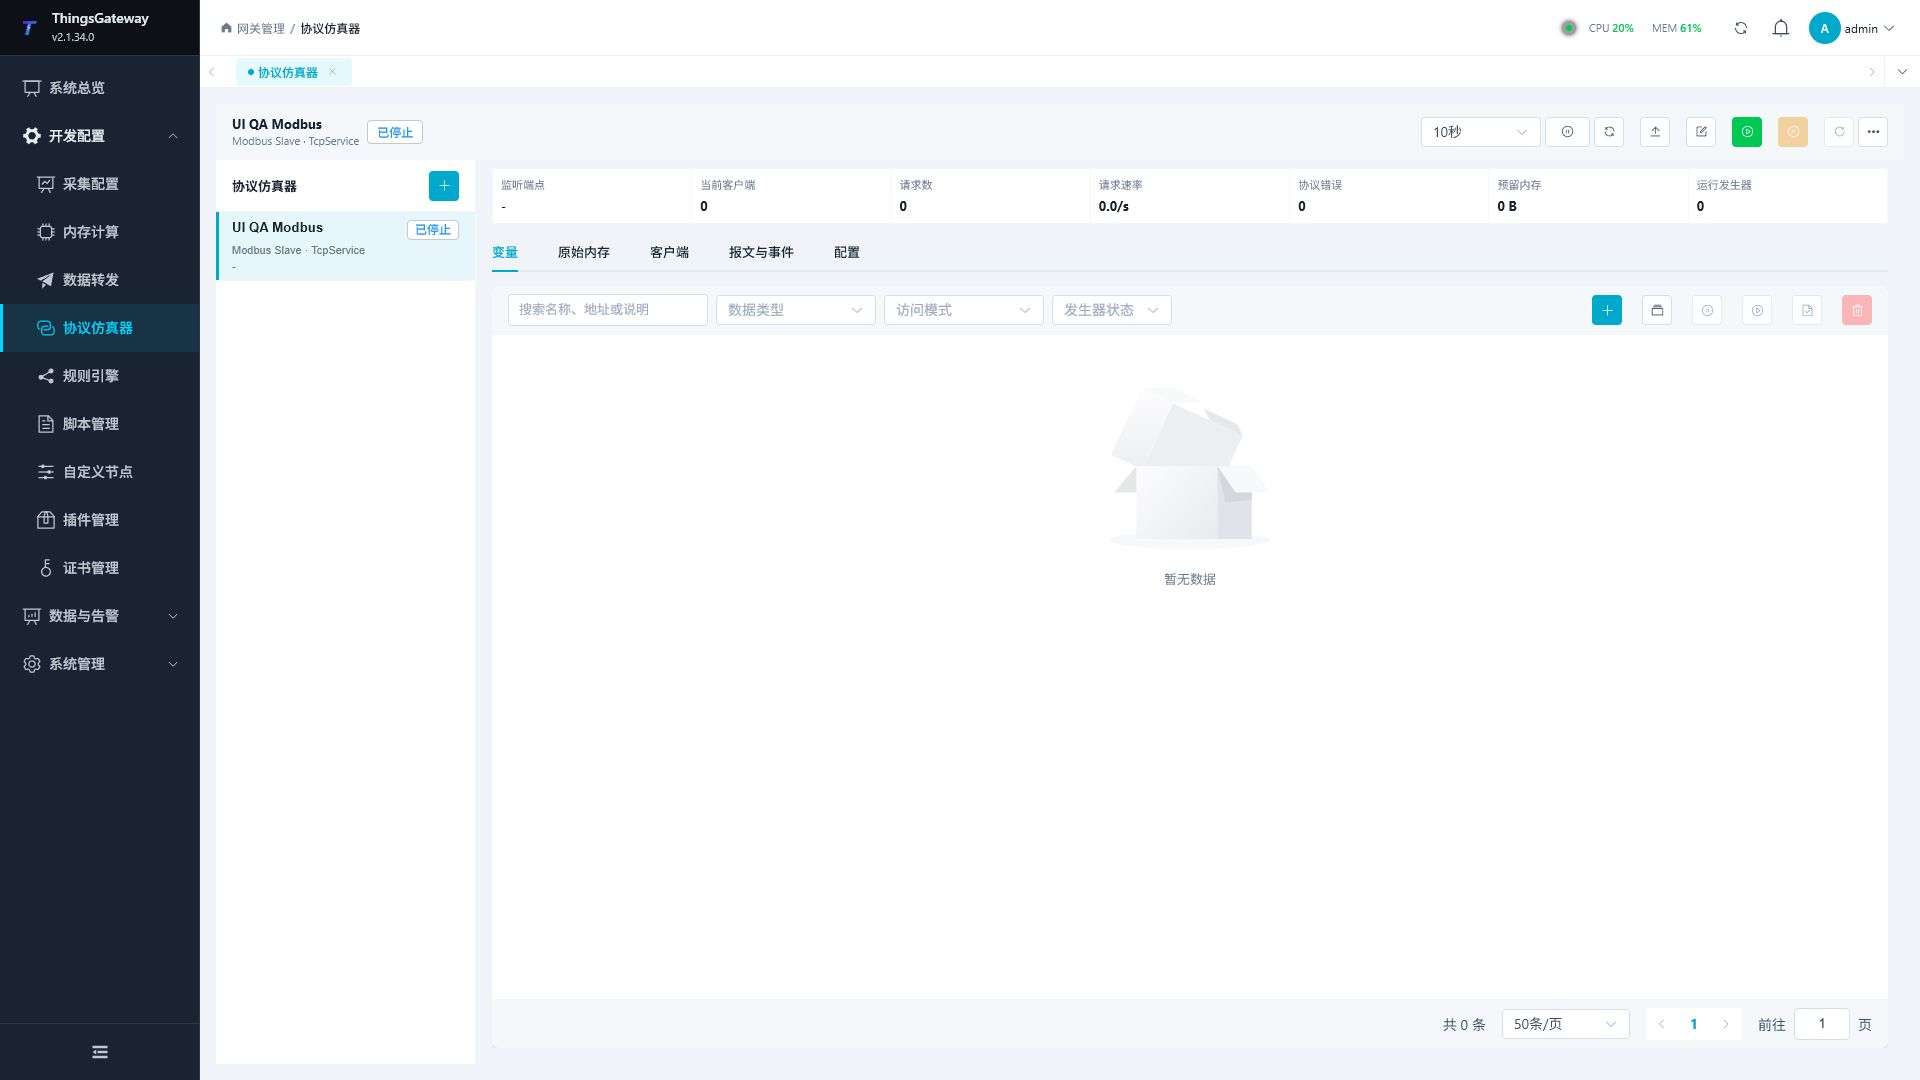Collapse the sidebar via bottom menu icon
The image size is (1920, 1080).
click(x=100, y=1052)
